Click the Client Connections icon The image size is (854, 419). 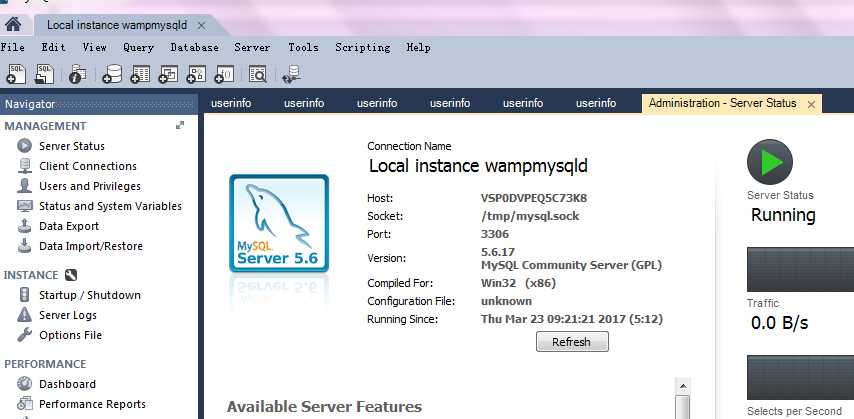(x=25, y=166)
